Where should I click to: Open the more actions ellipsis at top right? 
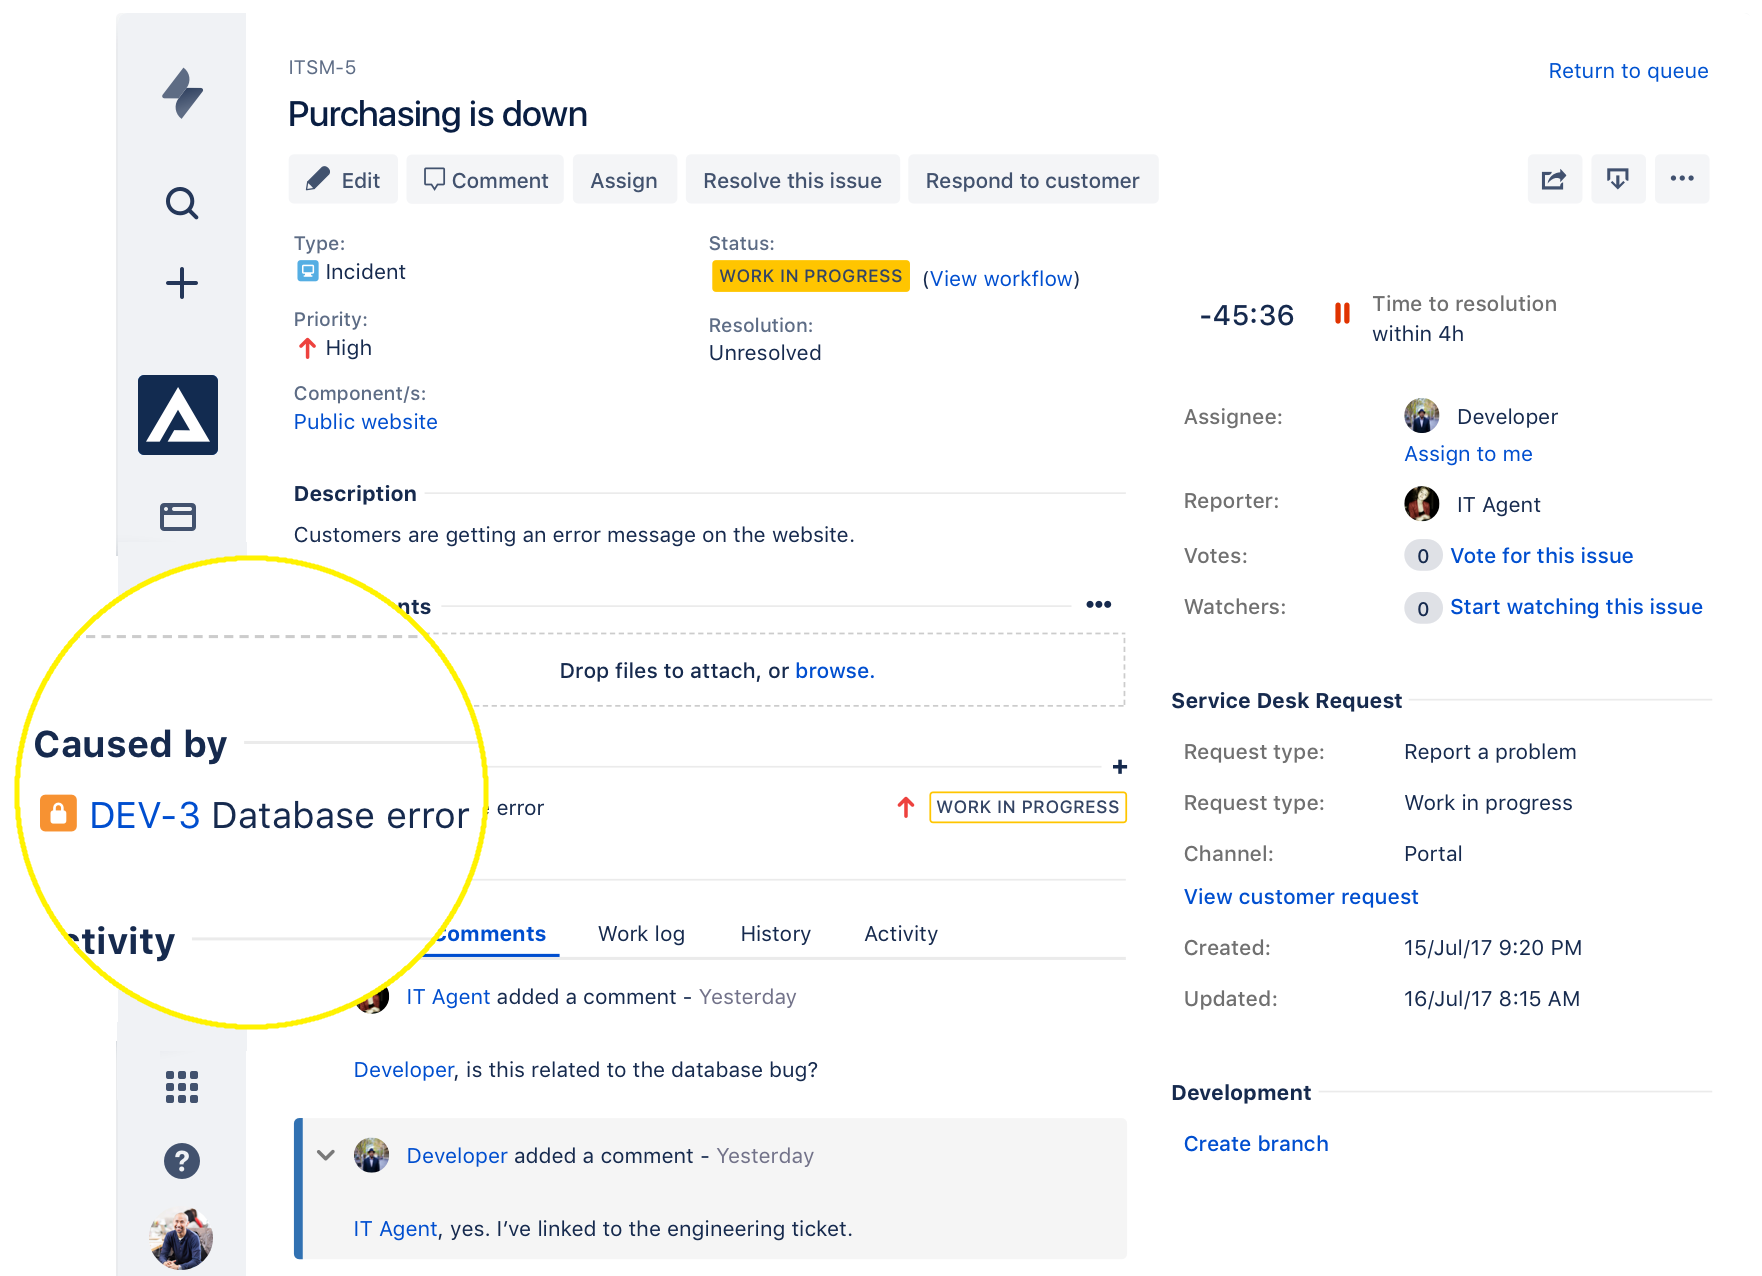tap(1682, 179)
